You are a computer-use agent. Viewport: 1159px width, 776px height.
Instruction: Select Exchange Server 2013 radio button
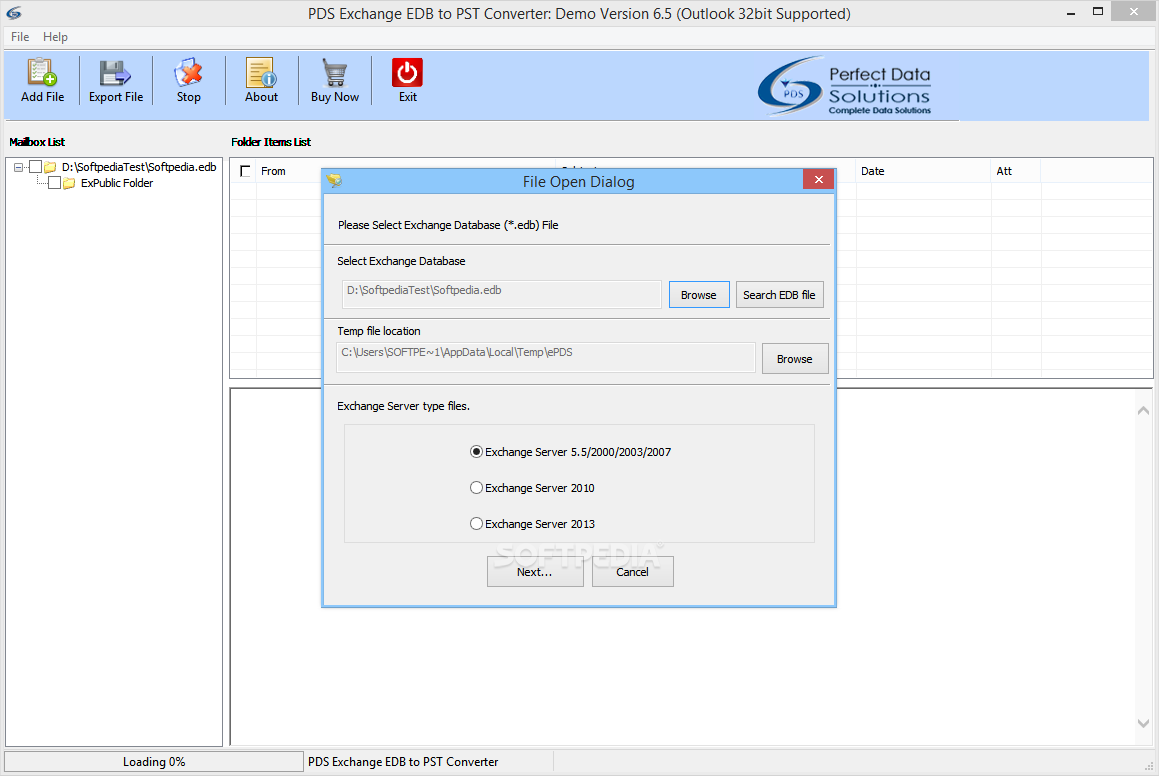tap(477, 523)
